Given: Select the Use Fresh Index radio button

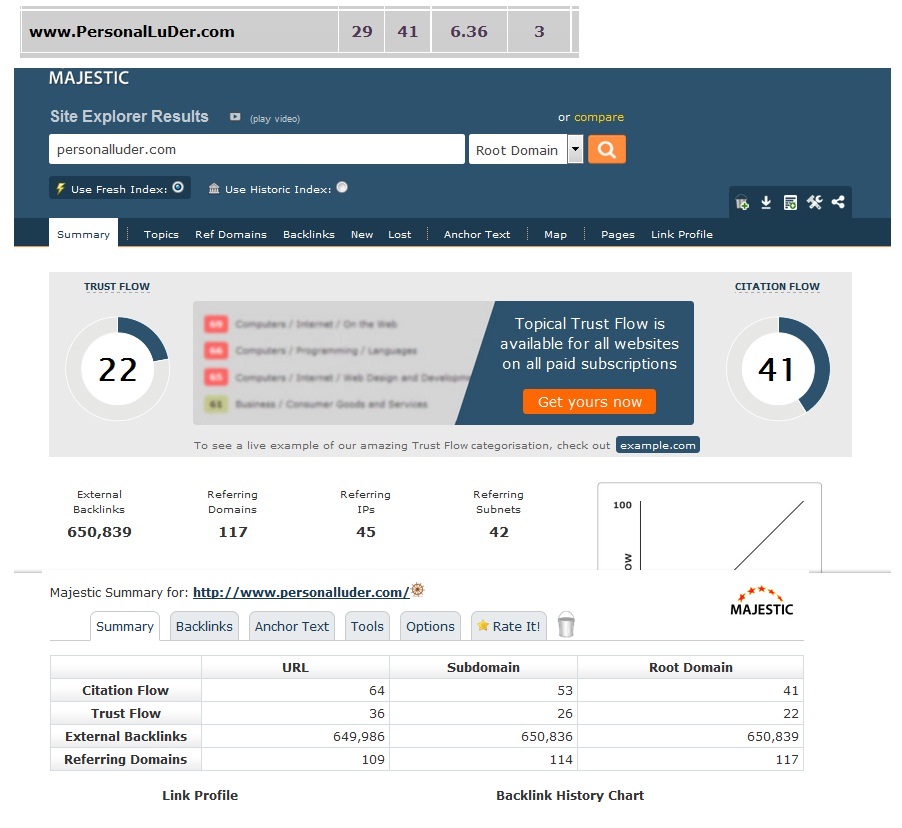Looking at the screenshot, I should tap(178, 187).
